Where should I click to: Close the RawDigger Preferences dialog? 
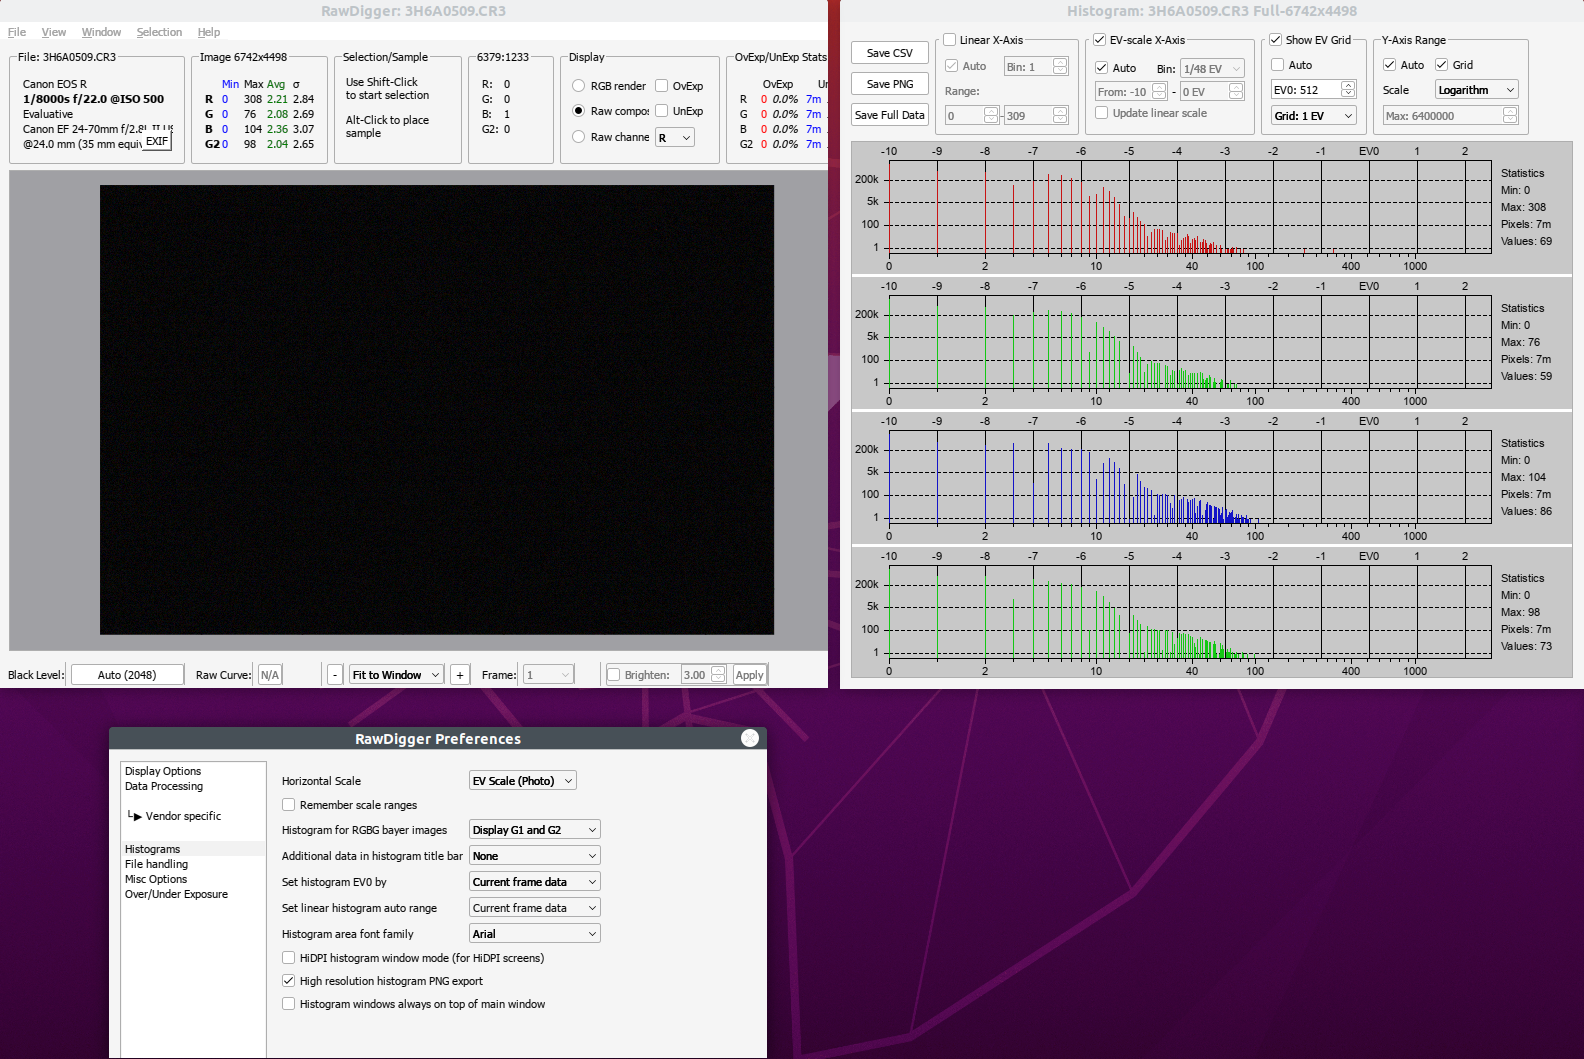[x=750, y=738]
